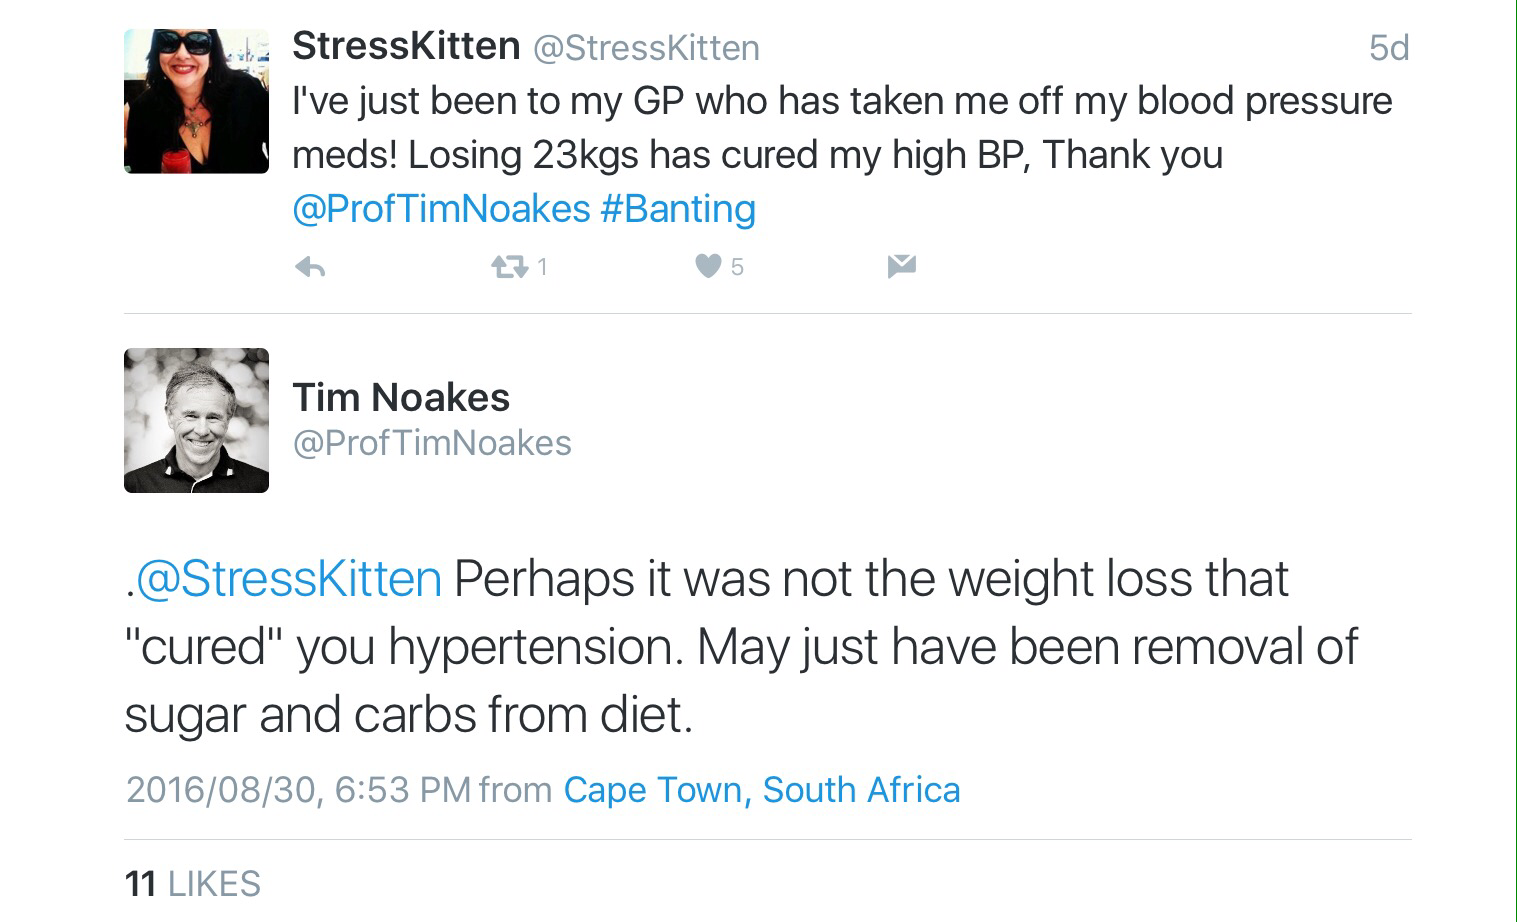The image size is (1517, 922).
Task: Open Tim Noakes' black-and-white profile photo
Action: [x=196, y=420]
